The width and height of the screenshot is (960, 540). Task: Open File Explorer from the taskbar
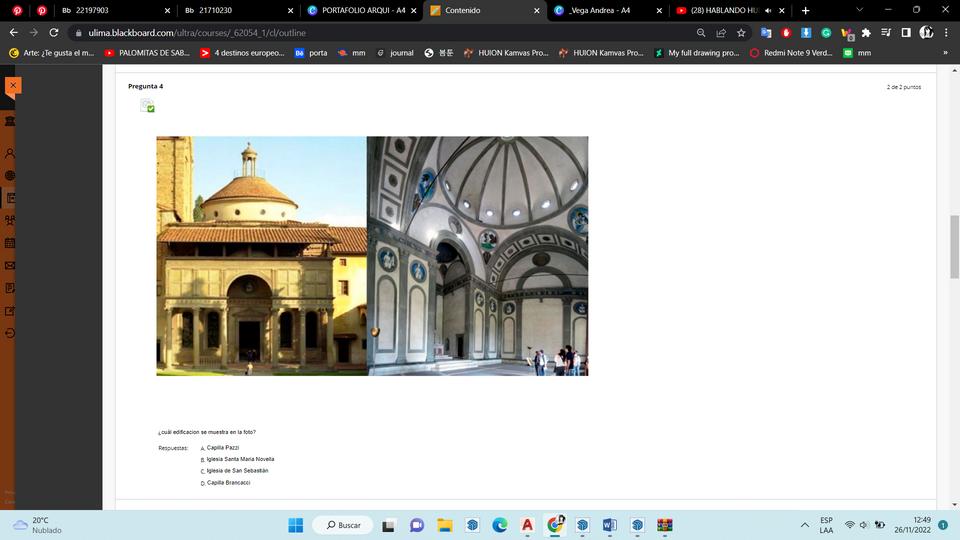444,525
